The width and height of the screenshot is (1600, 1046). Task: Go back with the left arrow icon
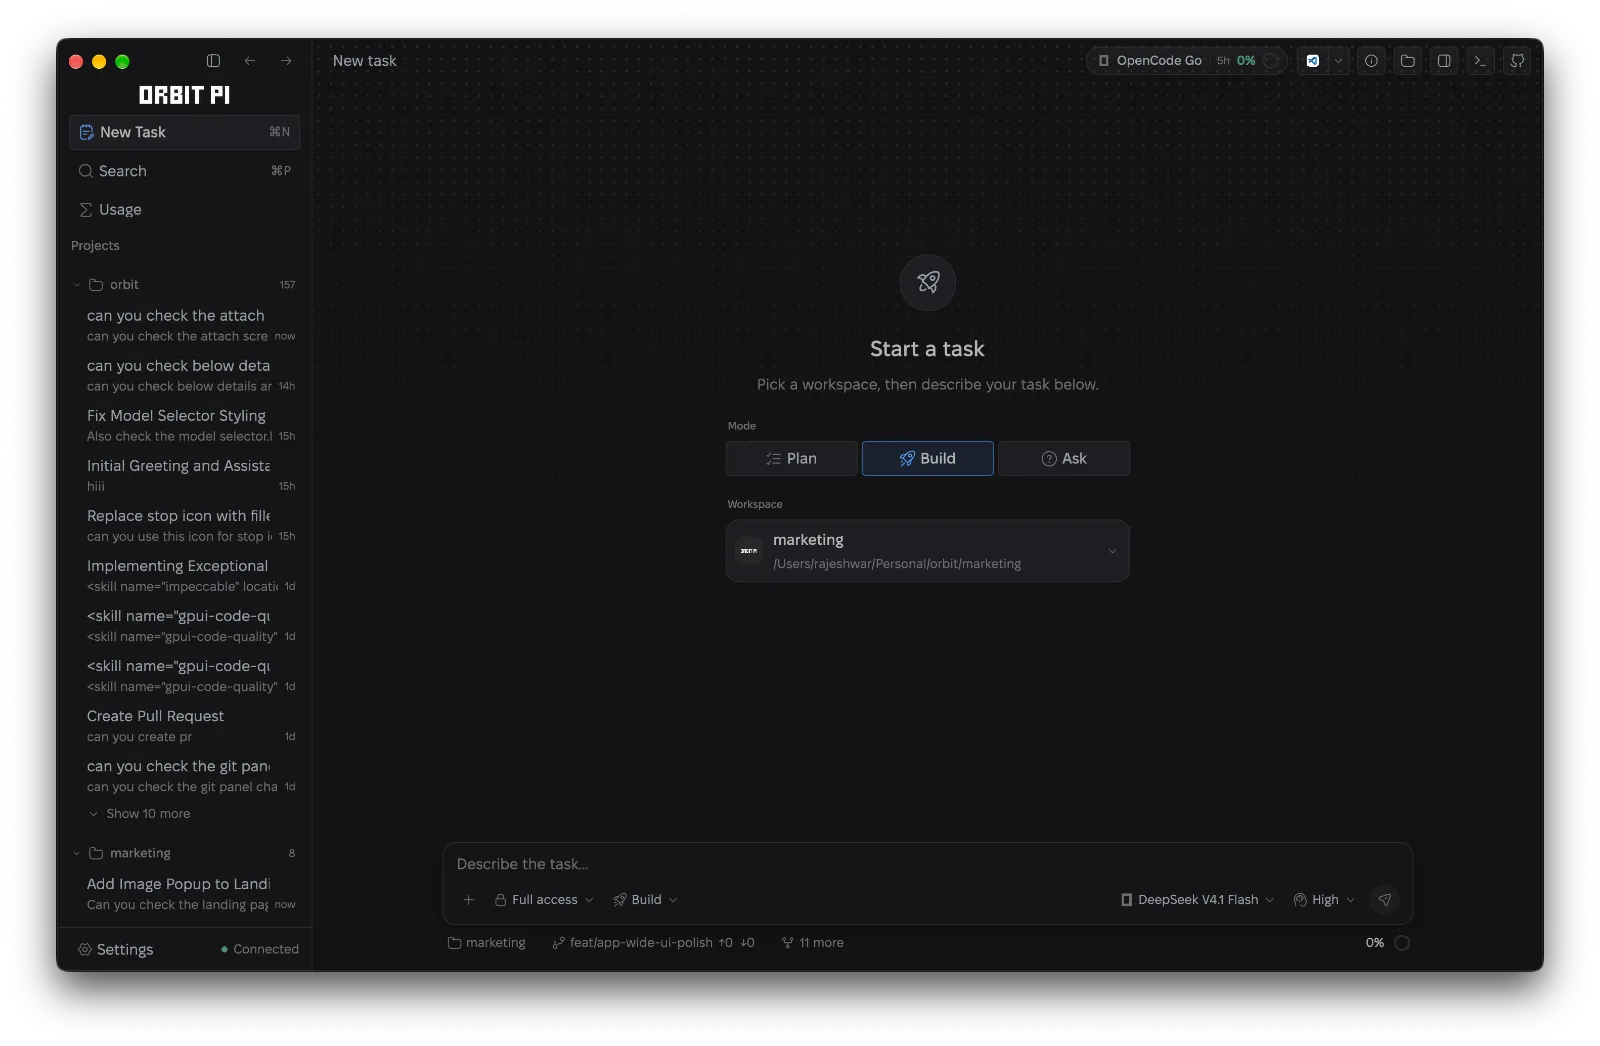[250, 61]
